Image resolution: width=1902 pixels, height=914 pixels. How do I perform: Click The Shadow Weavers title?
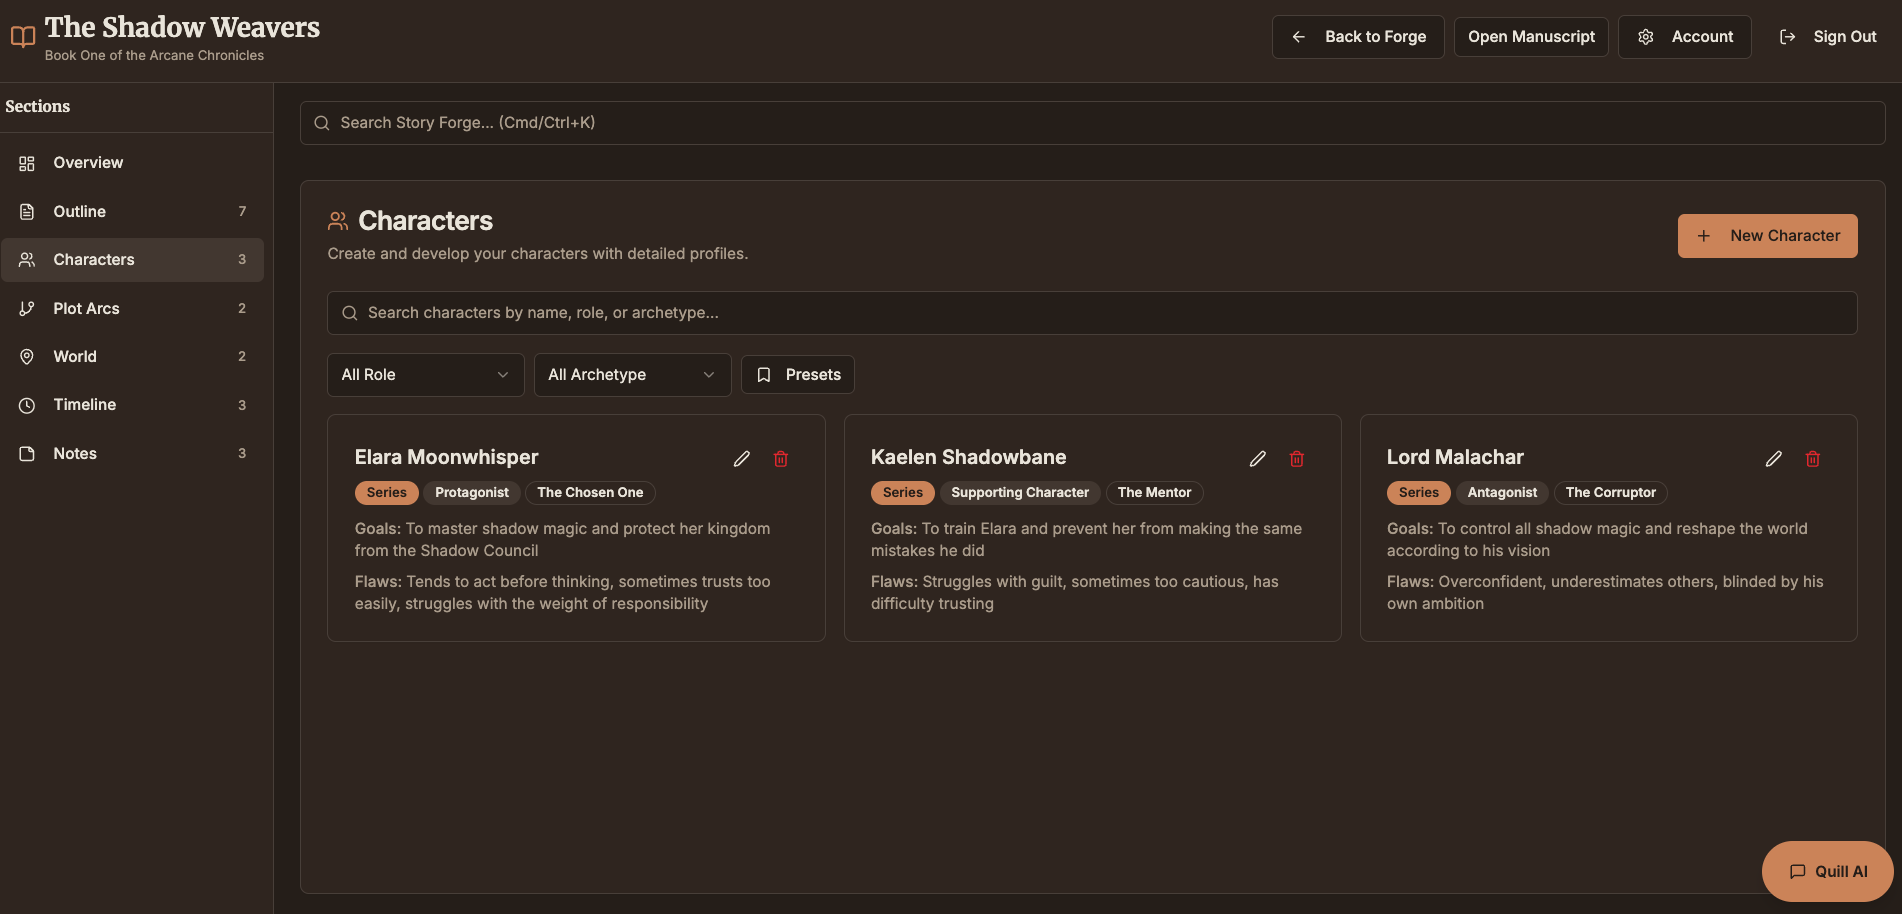182,27
